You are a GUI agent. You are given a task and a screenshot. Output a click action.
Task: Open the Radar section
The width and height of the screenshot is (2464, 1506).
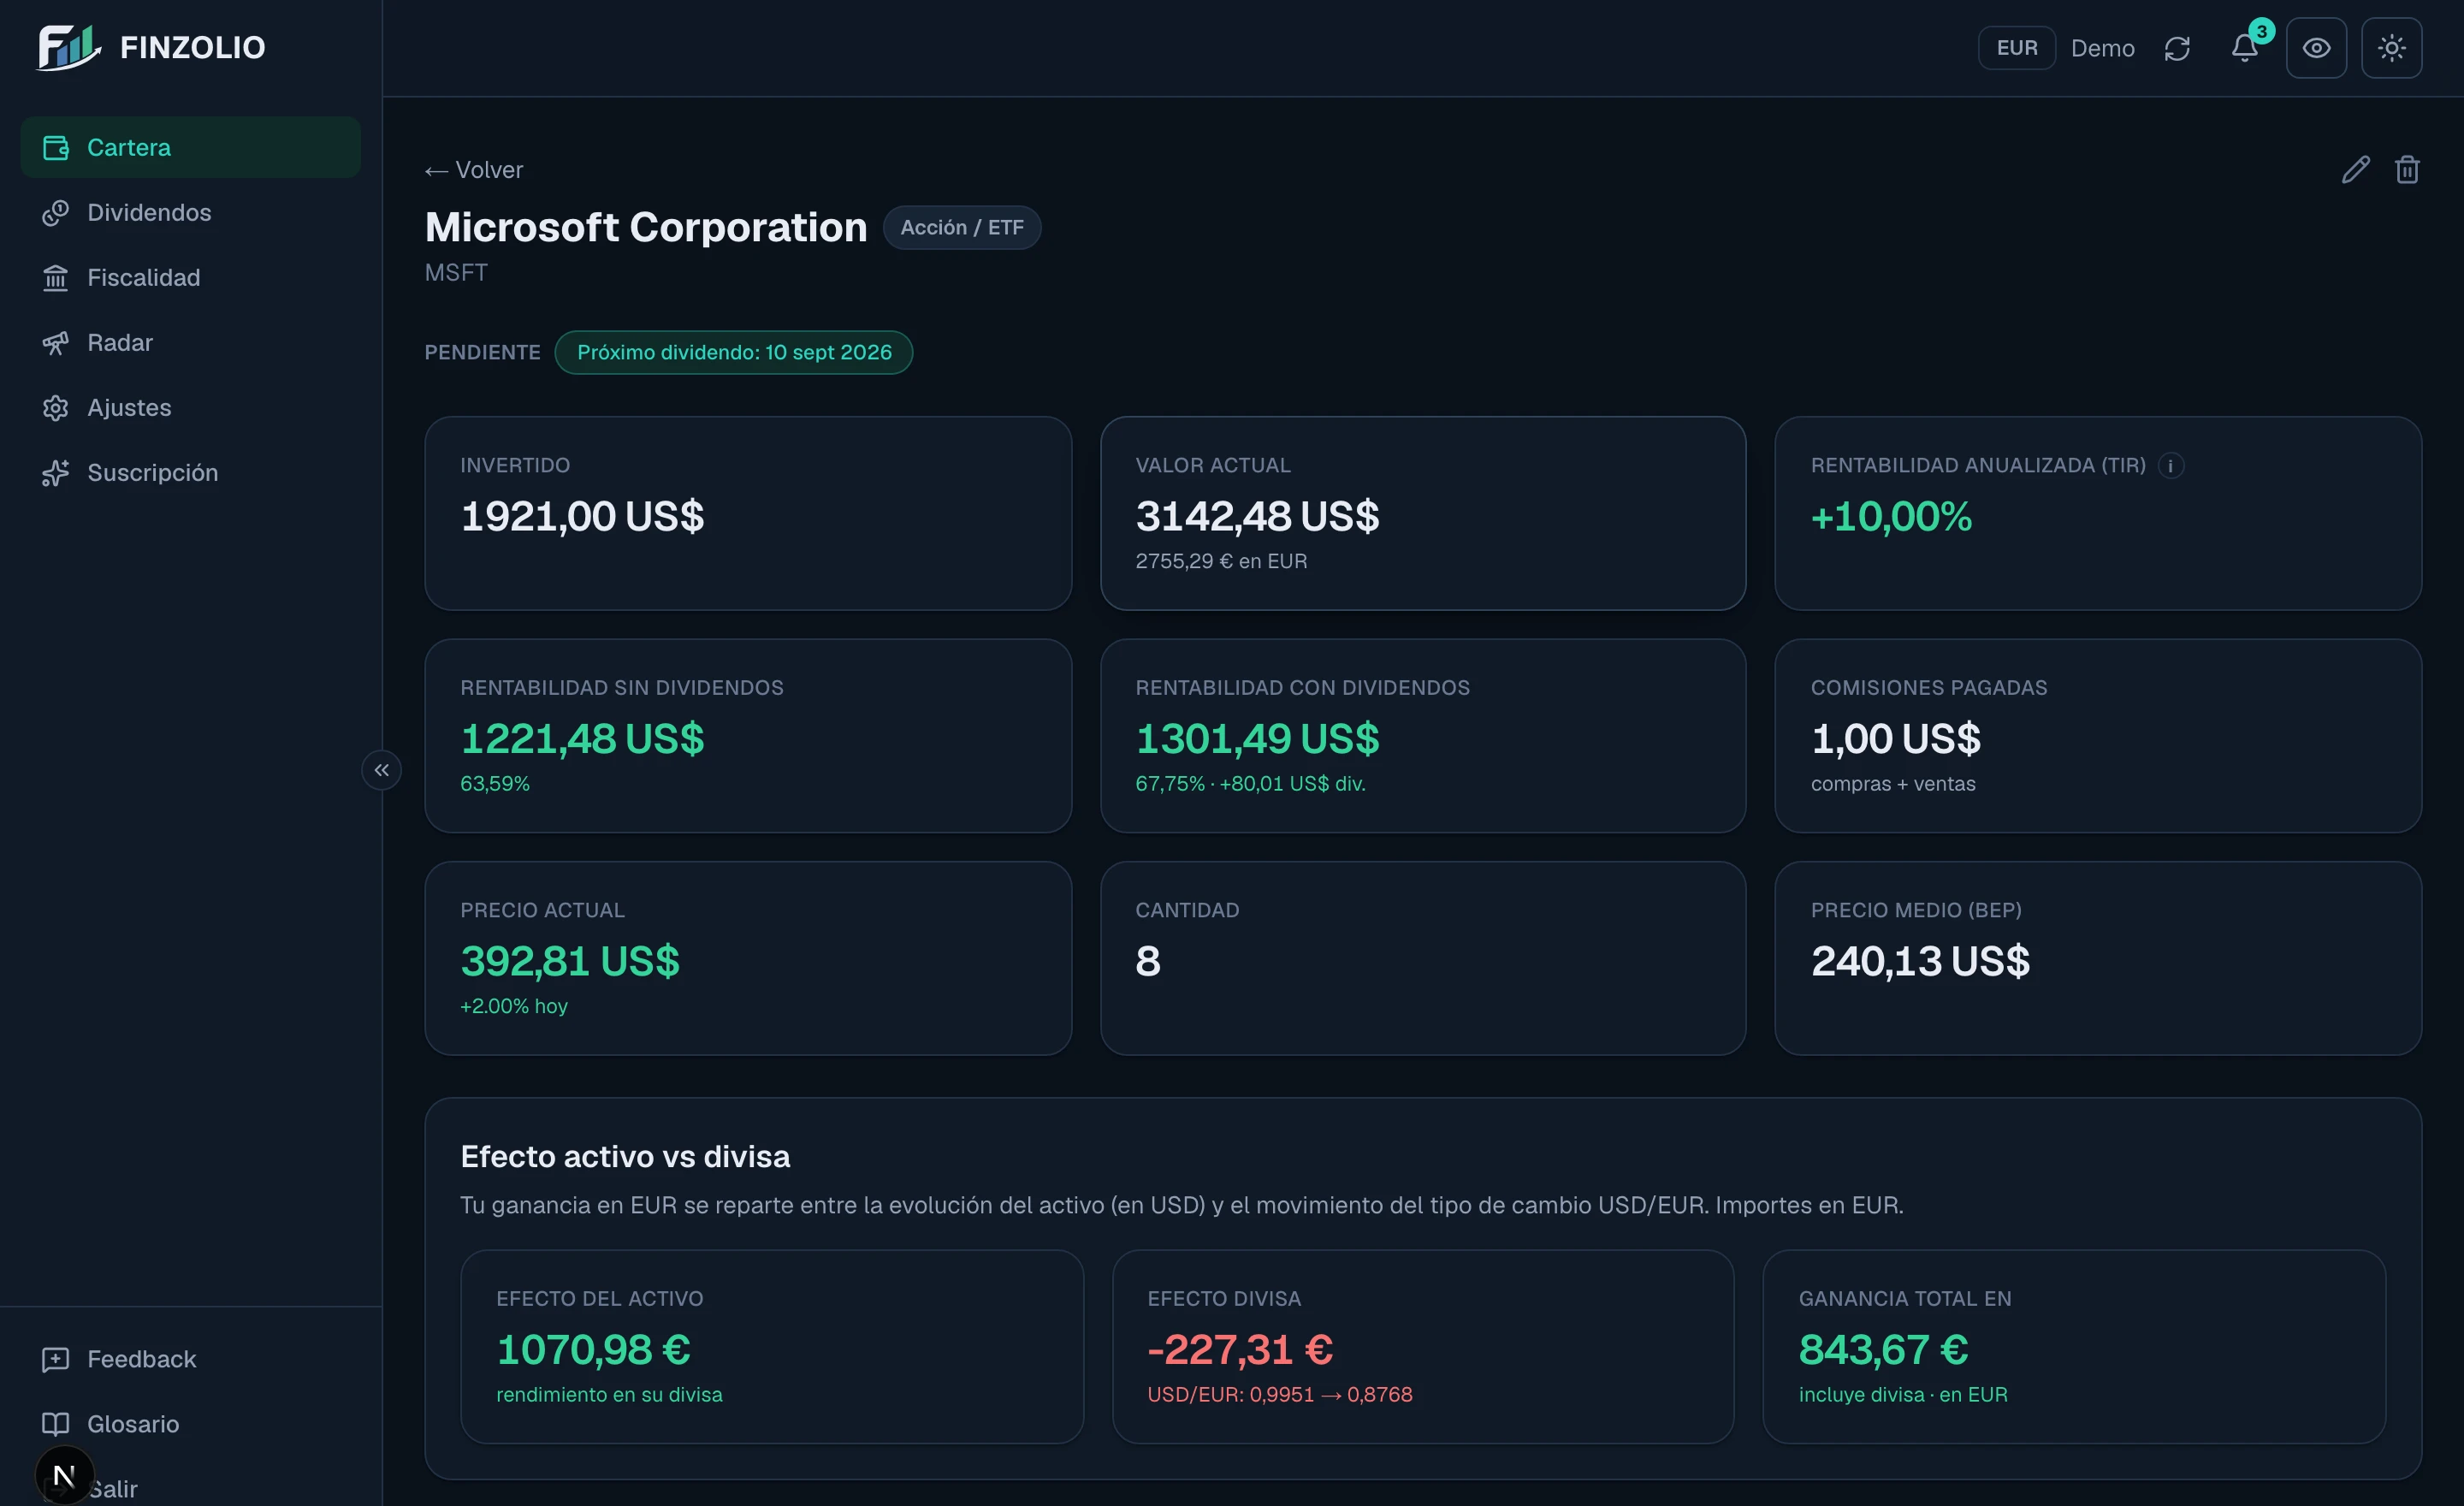point(190,342)
